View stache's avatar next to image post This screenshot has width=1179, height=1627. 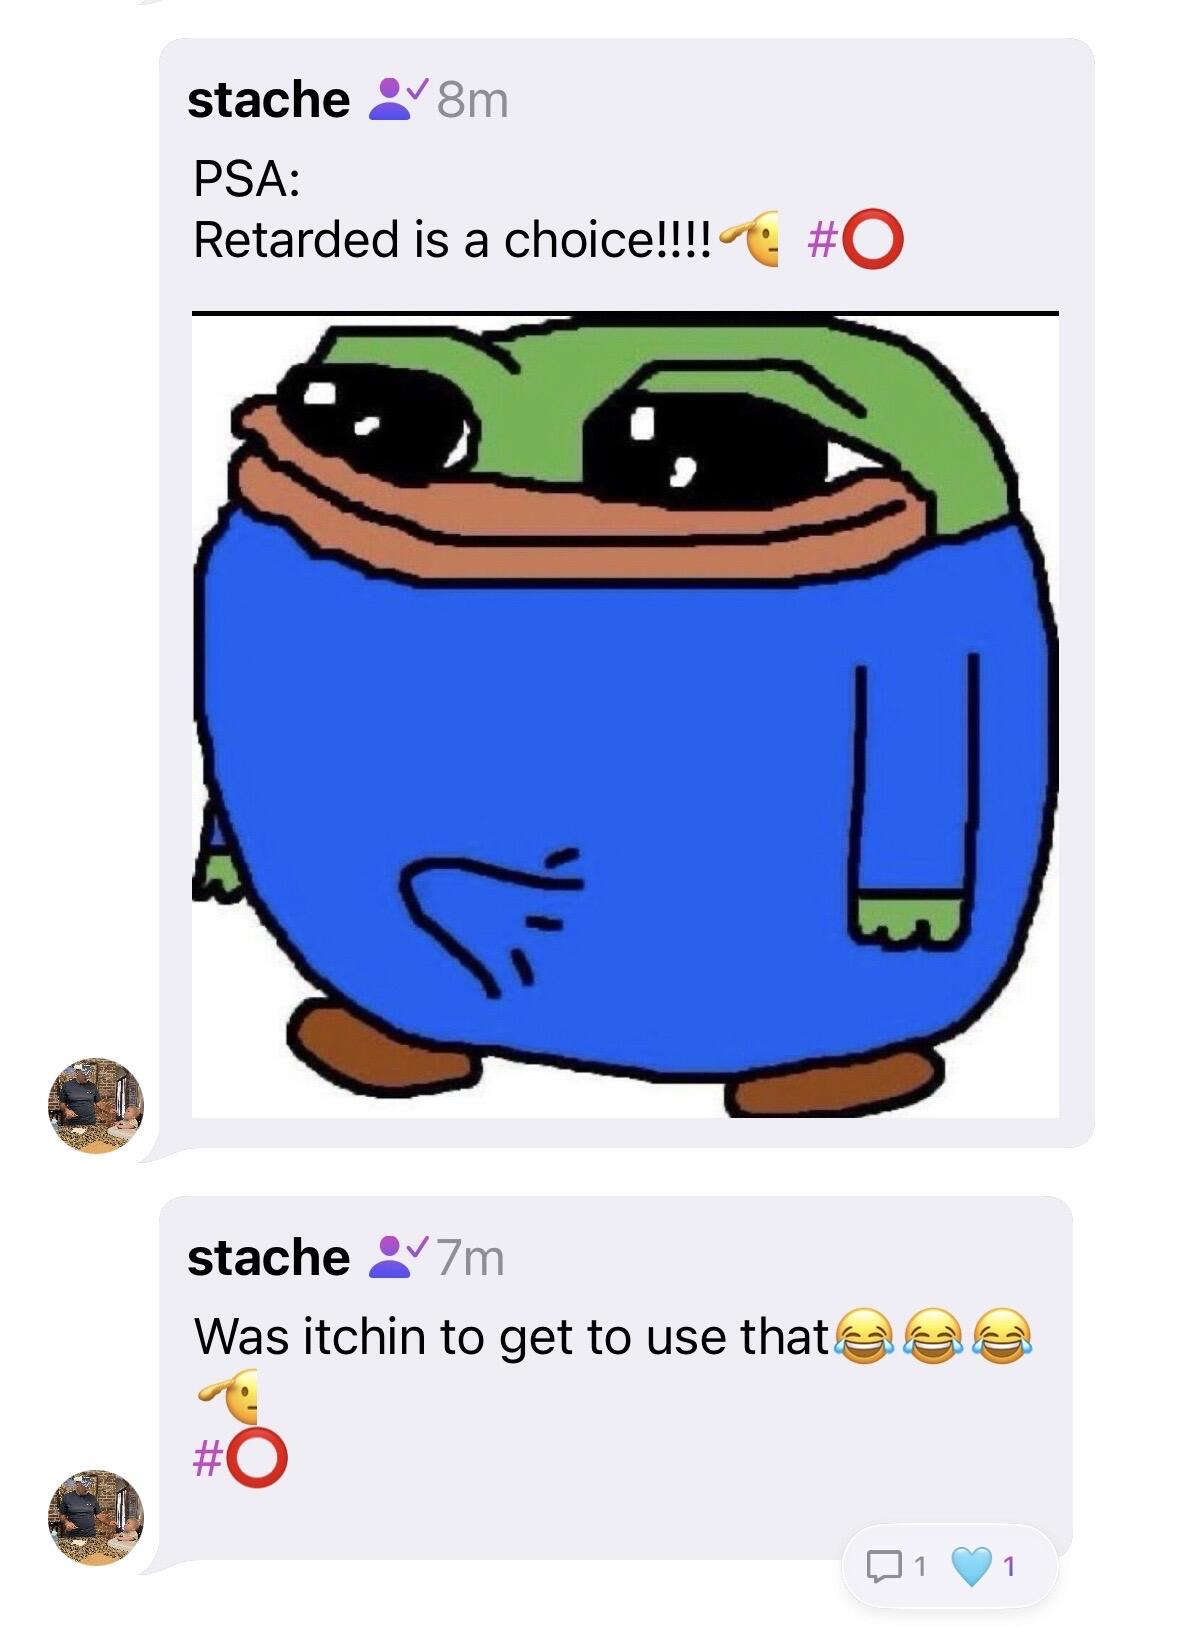click(x=96, y=1106)
